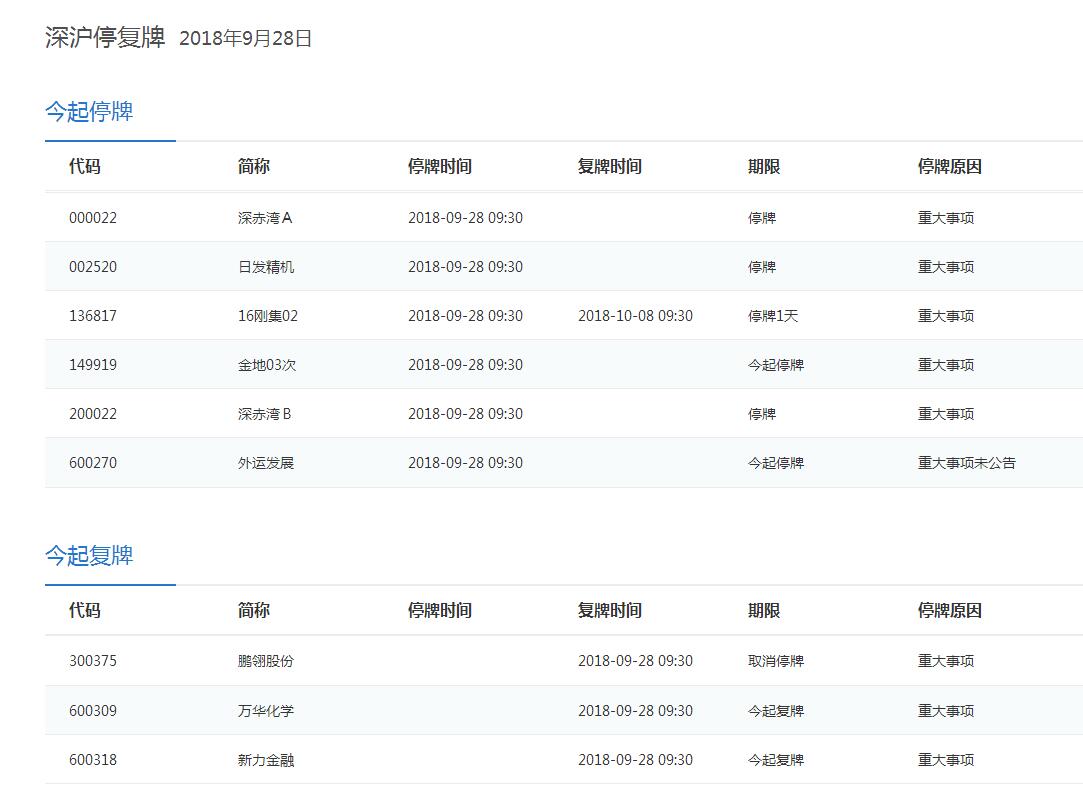Image resolution: width=1083 pixels, height=792 pixels.
Task: Open the 深赤湾A stock entry
Action: [x=265, y=218]
